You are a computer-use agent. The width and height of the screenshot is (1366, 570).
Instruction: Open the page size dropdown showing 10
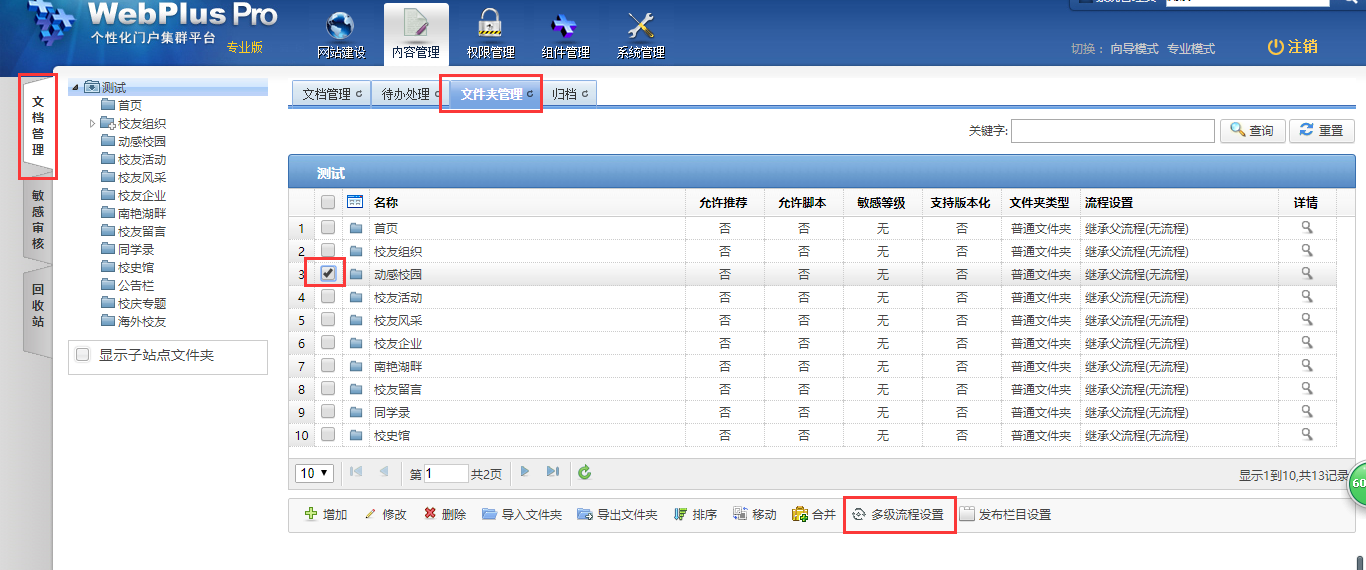tap(314, 472)
